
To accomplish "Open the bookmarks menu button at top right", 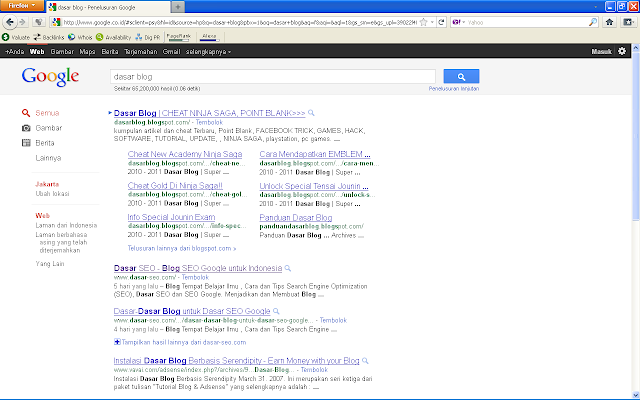I will coord(629,22).
